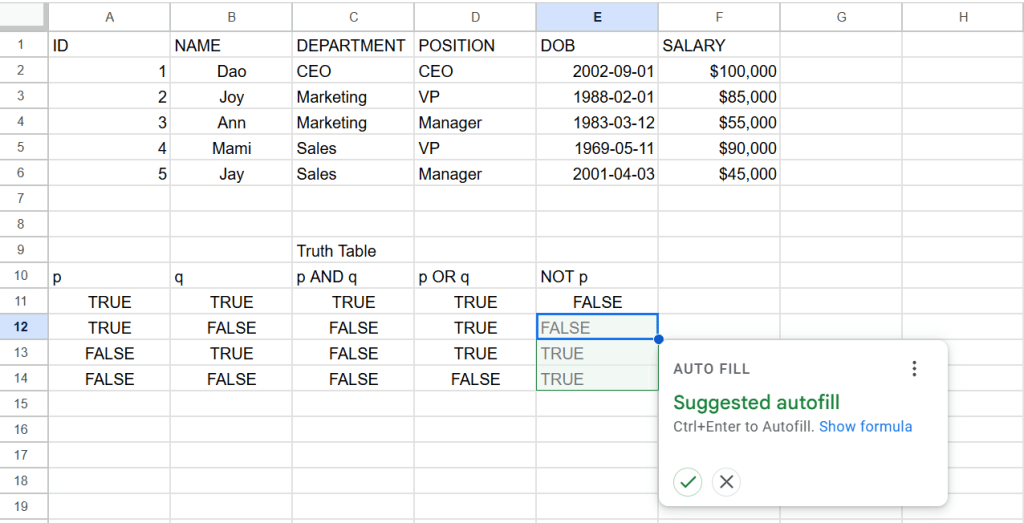
Task: Click the cell containing $100,000
Action: click(718, 71)
